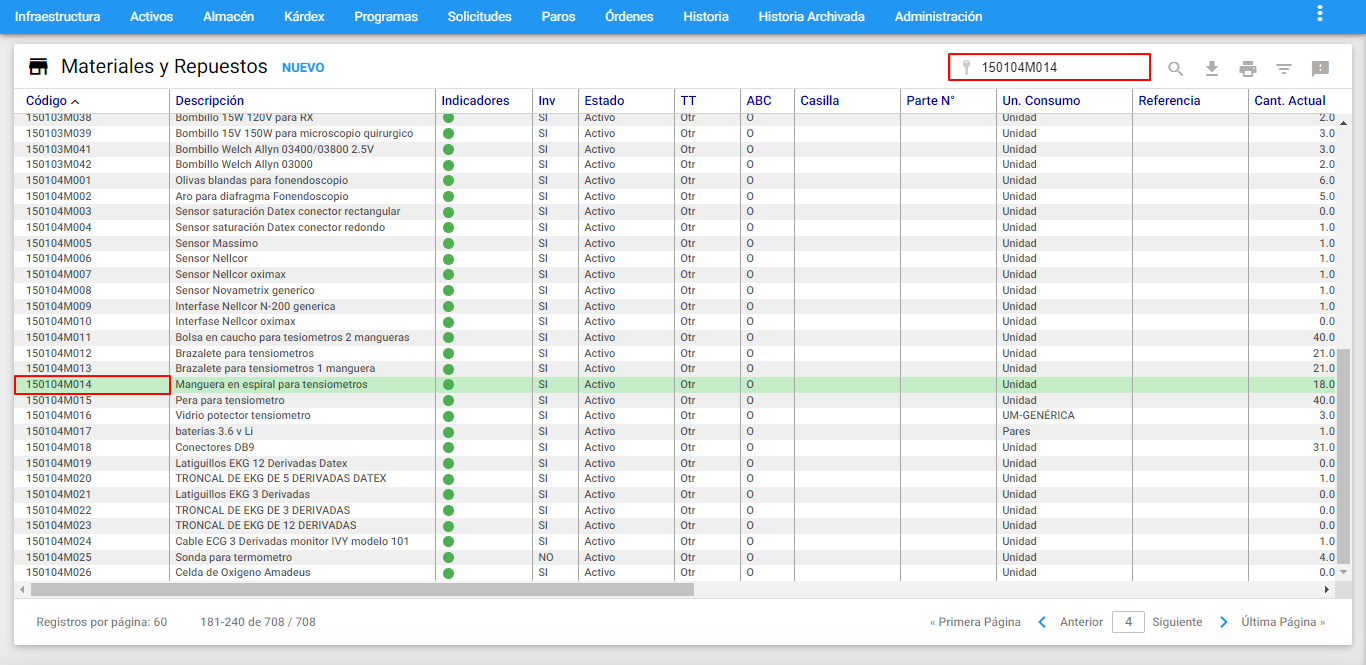Viewport: 1366px width, 665px height.
Task: Click the store icon beside Materiales y Repuestos
Action: click(x=38, y=67)
